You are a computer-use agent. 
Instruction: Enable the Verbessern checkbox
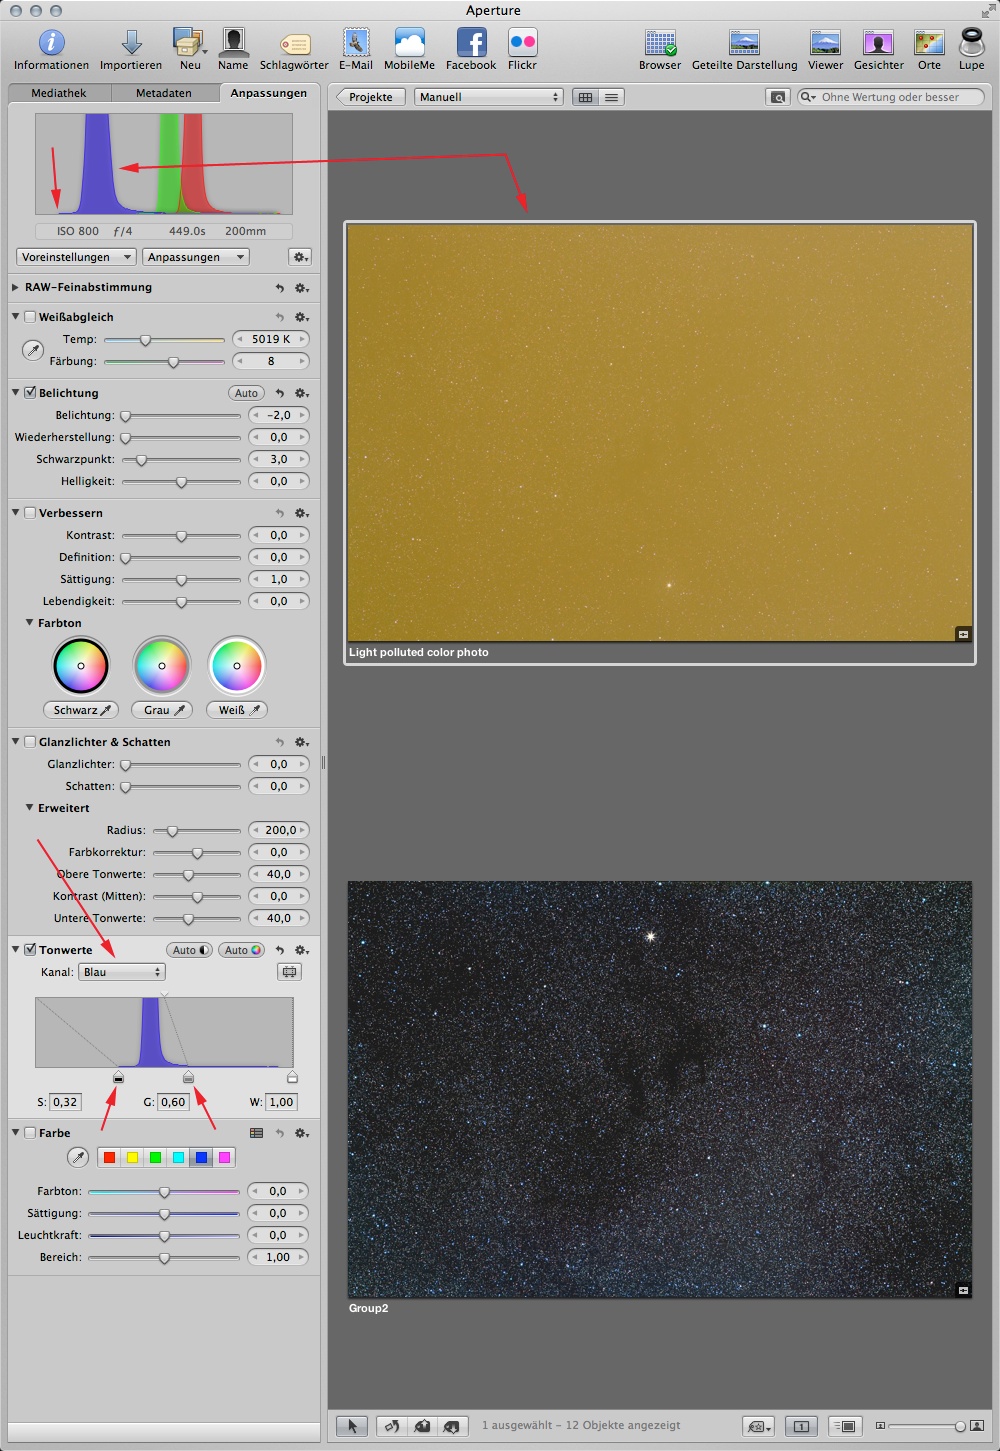click(x=30, y=513)
